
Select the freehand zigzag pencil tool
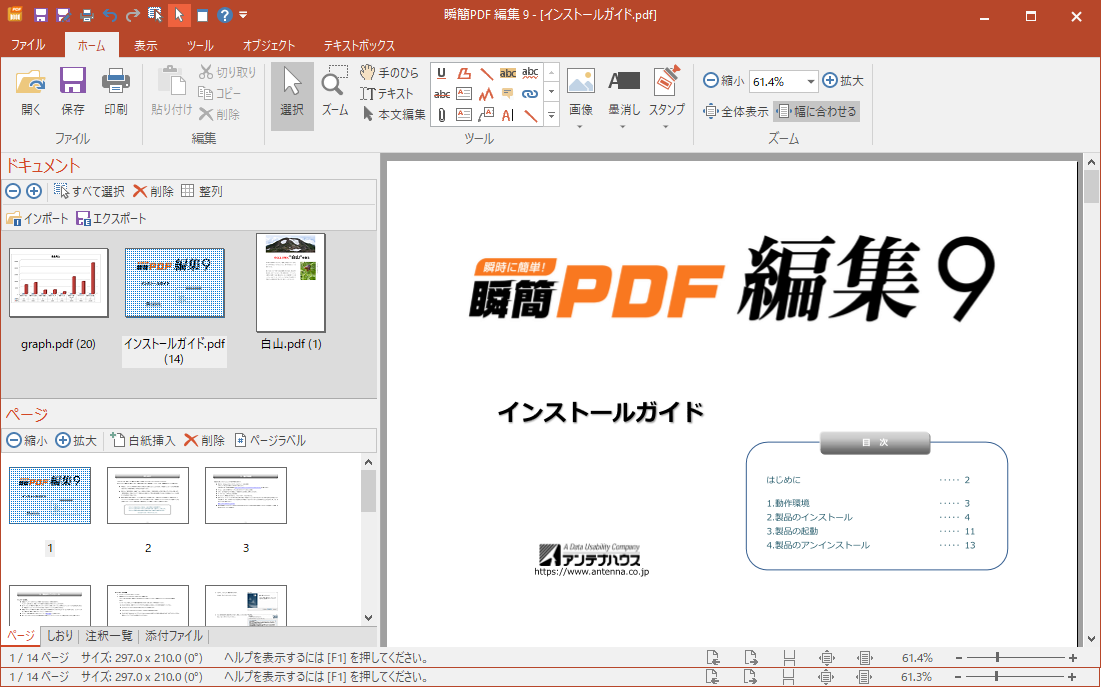pos(486,93)
